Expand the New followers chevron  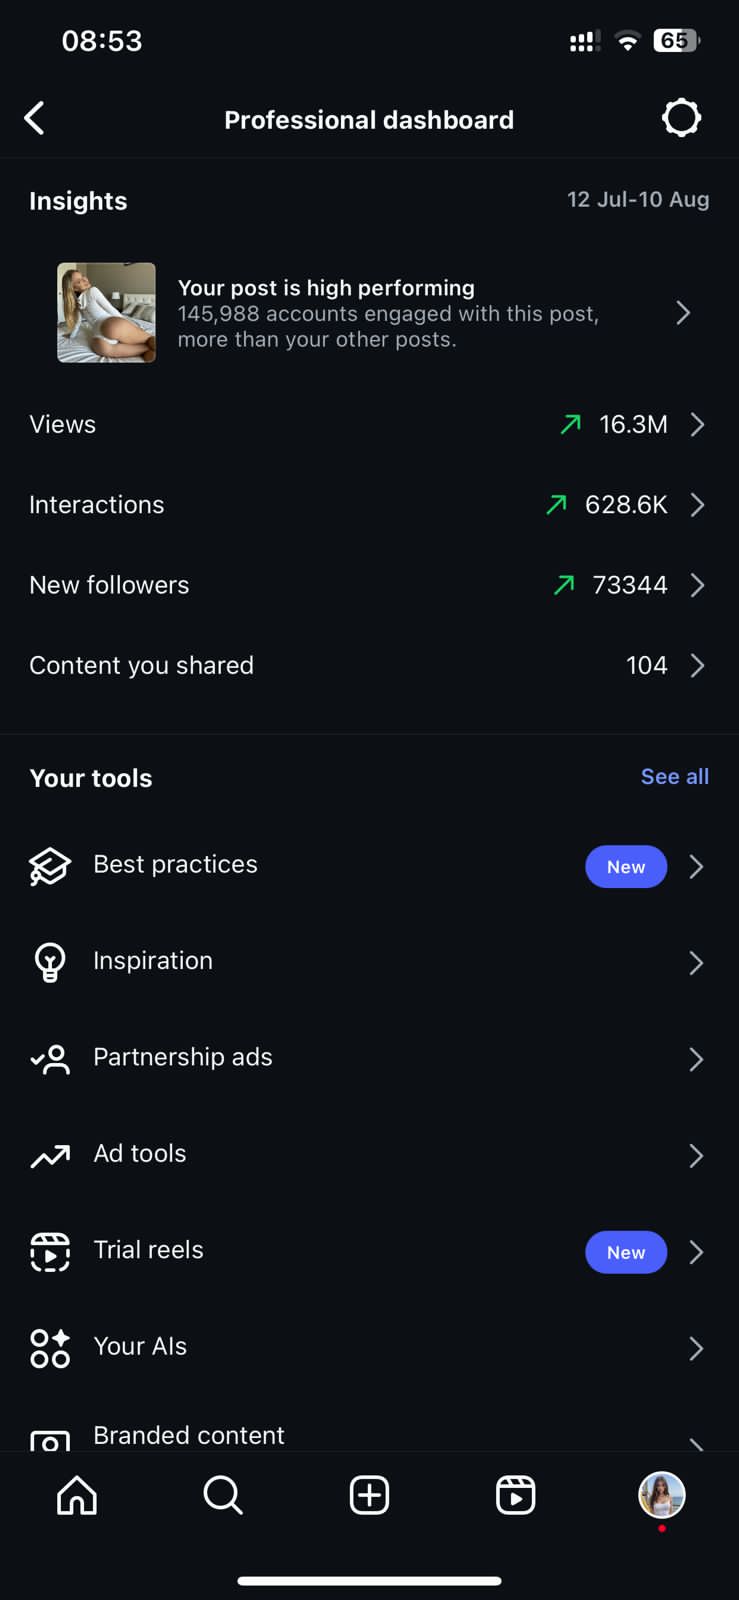[697, 585]
